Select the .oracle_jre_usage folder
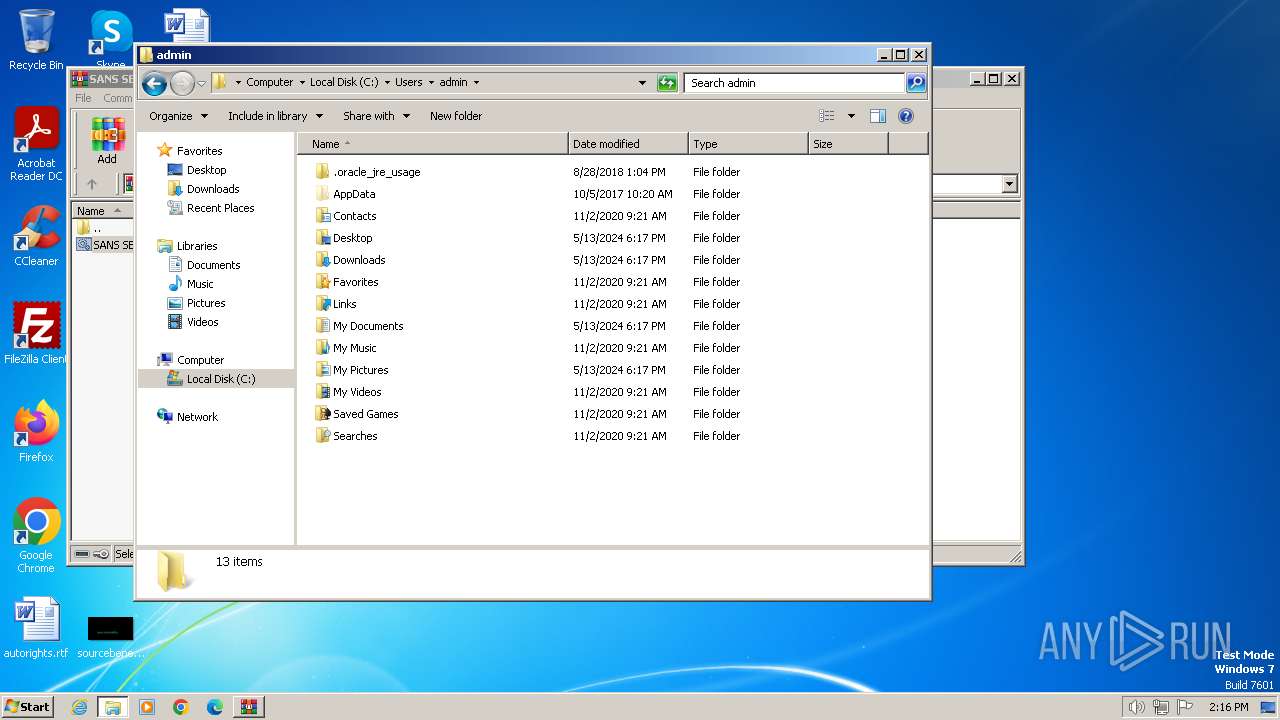Screen dimensions: 1280x720 click(x=376, y=172)
